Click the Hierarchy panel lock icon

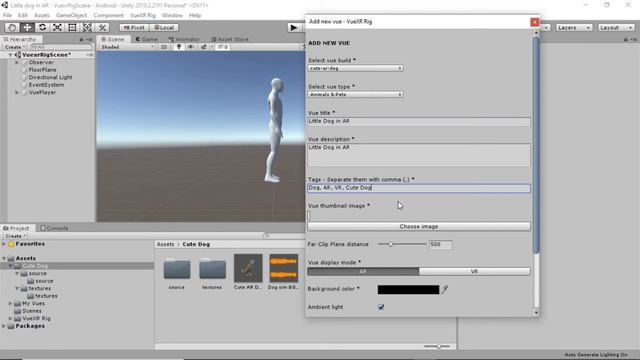tap(81, 39)
